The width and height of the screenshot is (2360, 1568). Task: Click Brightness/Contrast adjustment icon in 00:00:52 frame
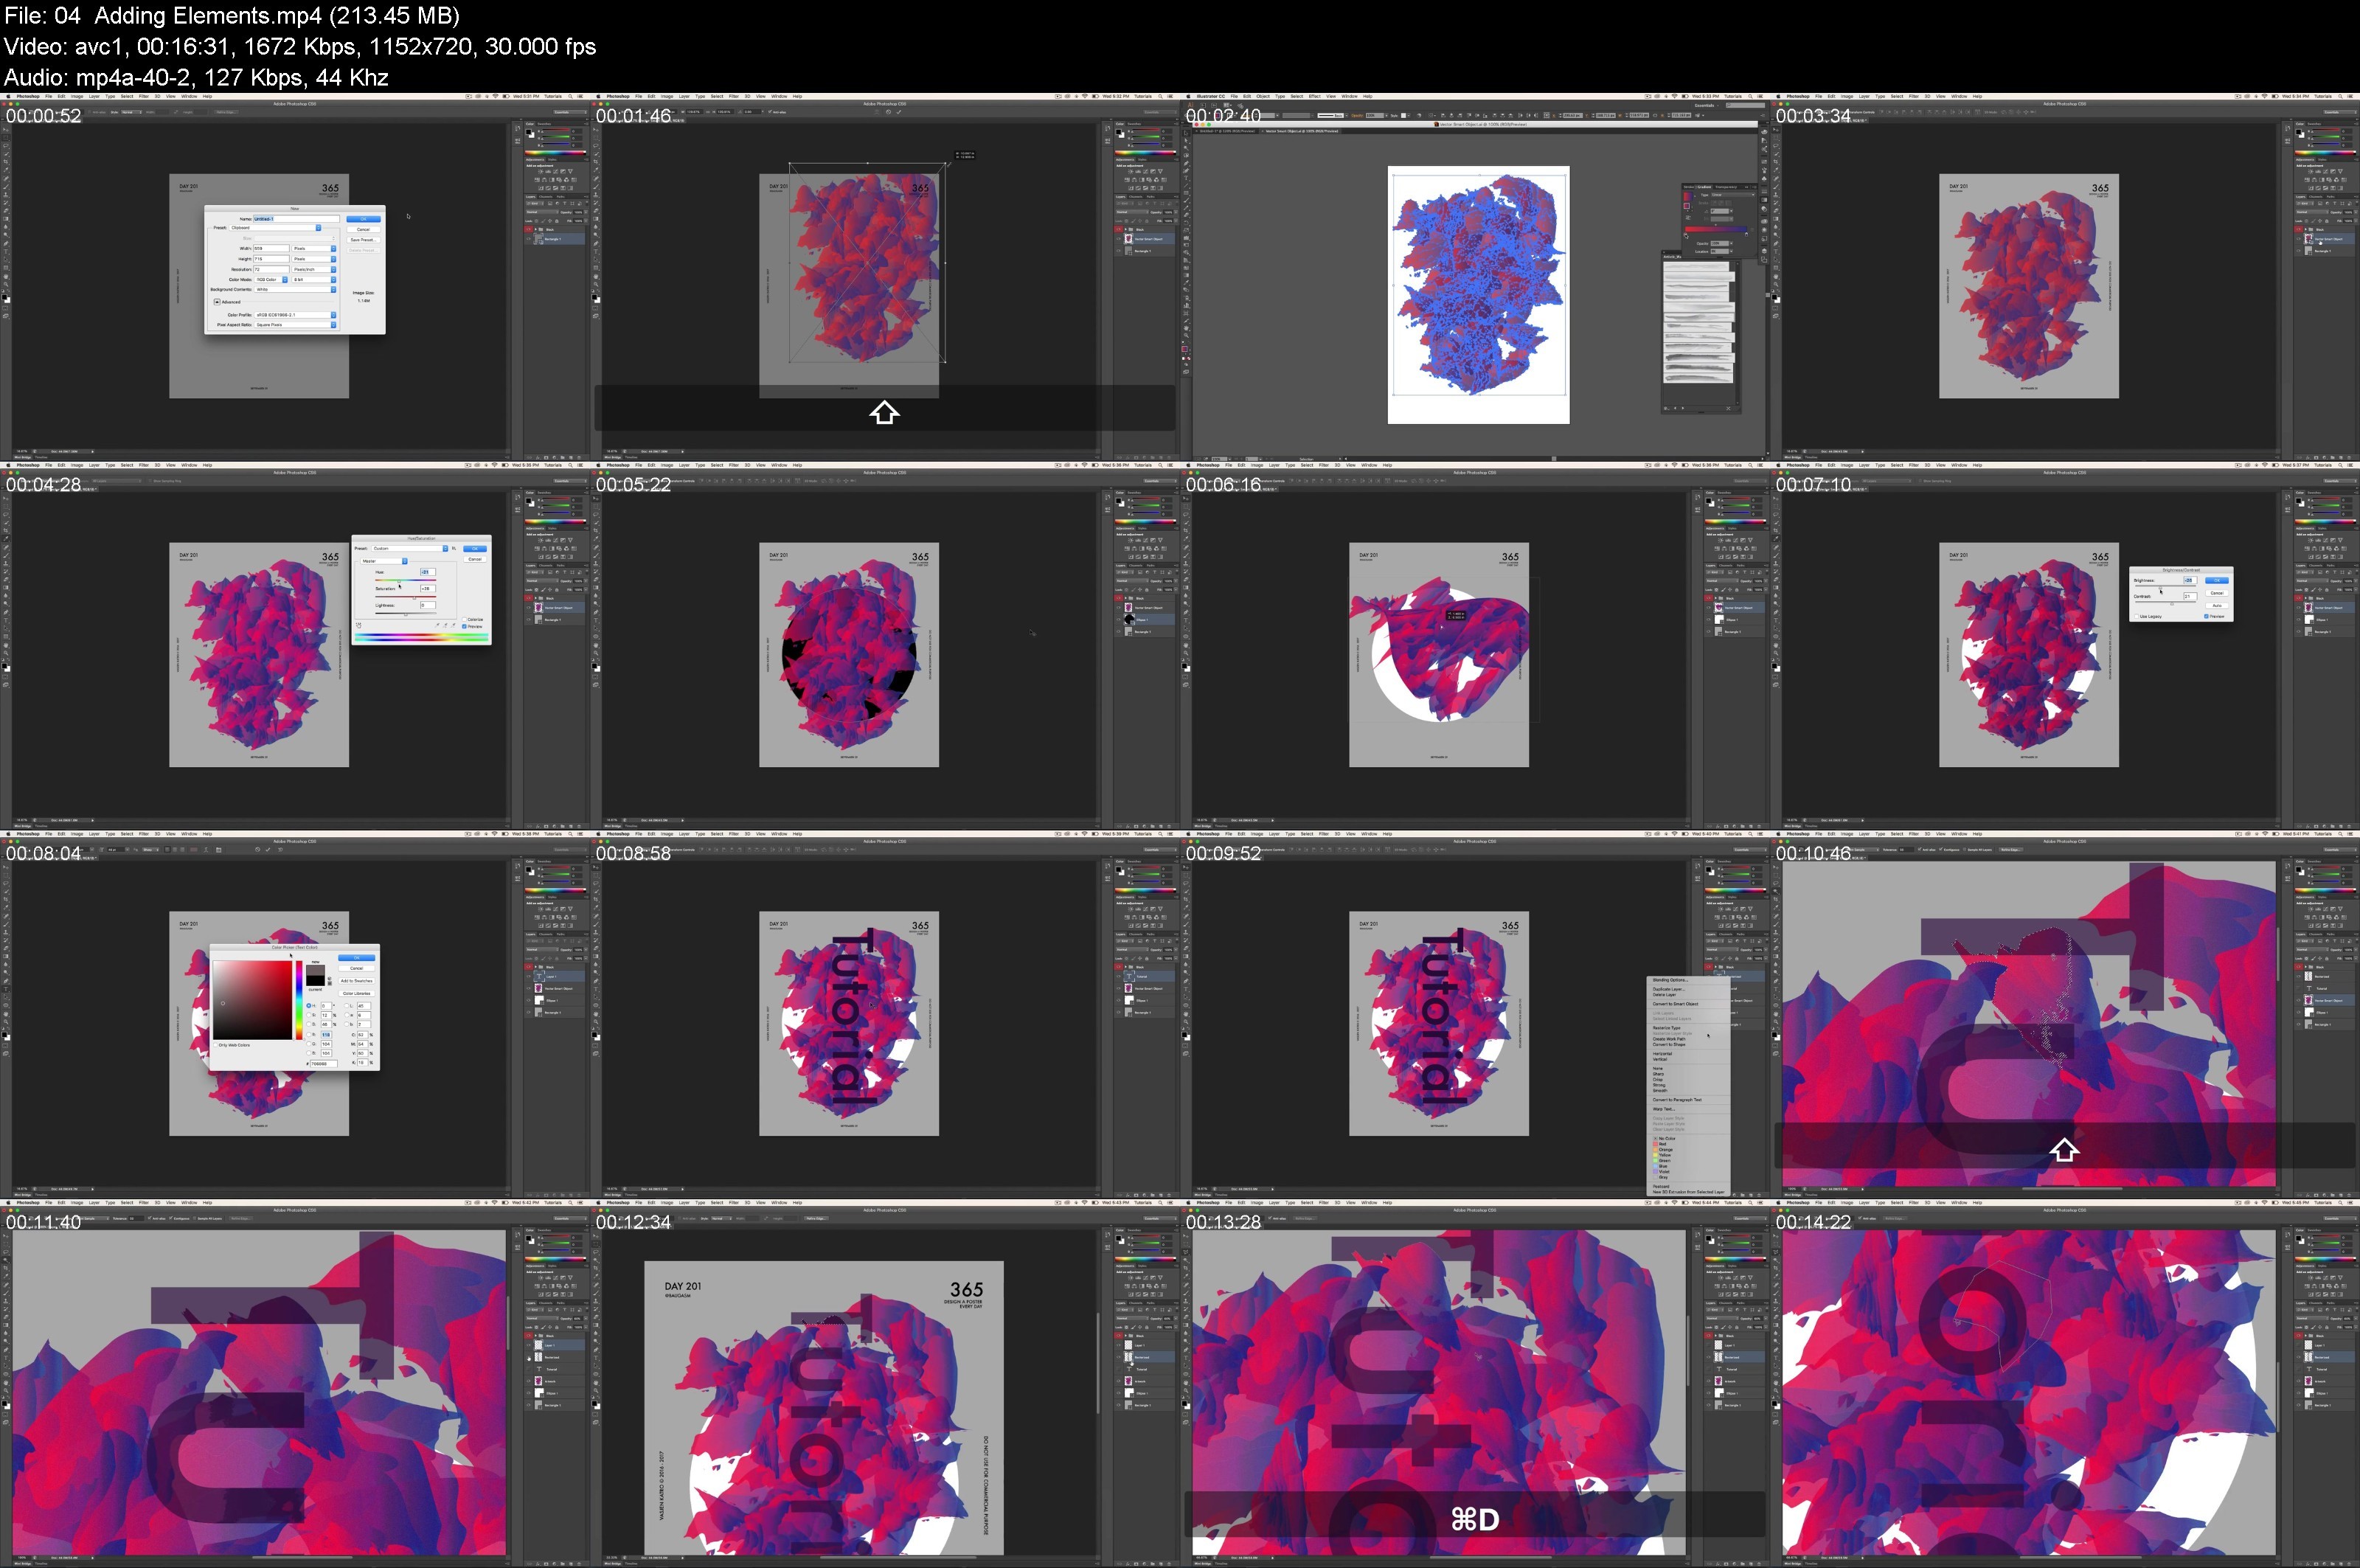click(541, 171)
